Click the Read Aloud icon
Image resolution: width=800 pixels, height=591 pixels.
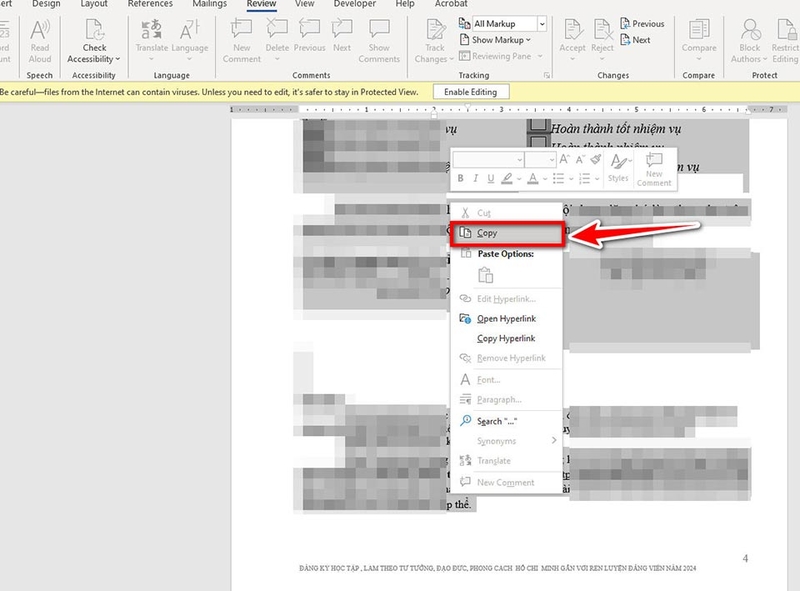point(40,30)
